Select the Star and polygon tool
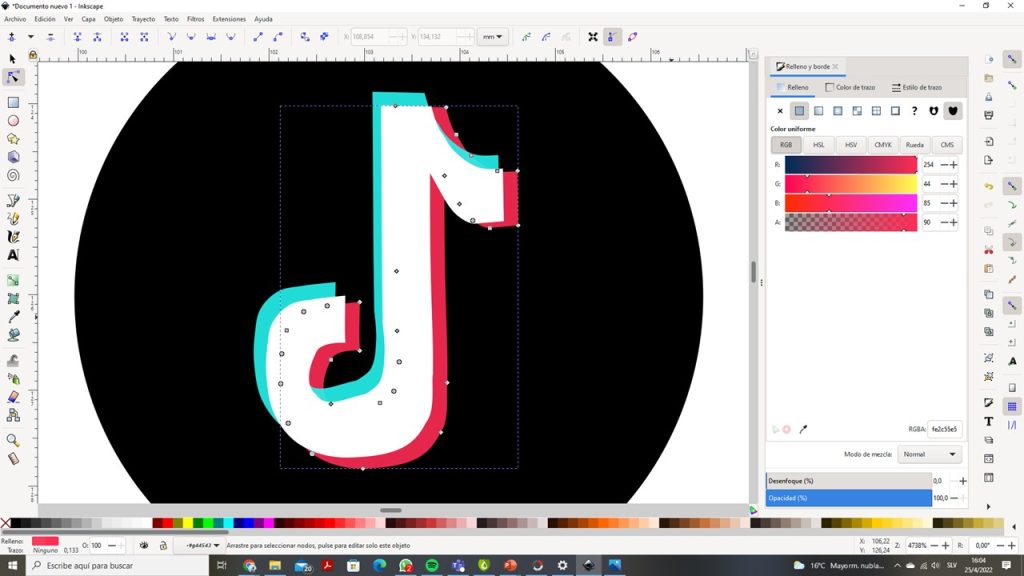Screen dimensions: 1024x576 [12, 139]
